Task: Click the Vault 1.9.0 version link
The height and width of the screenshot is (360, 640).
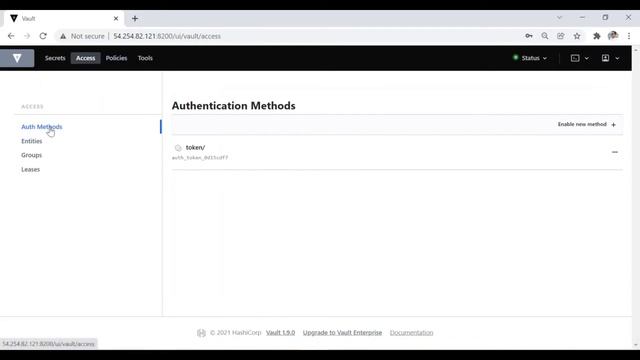Action: pyautogui.click(x=280, y=333)
